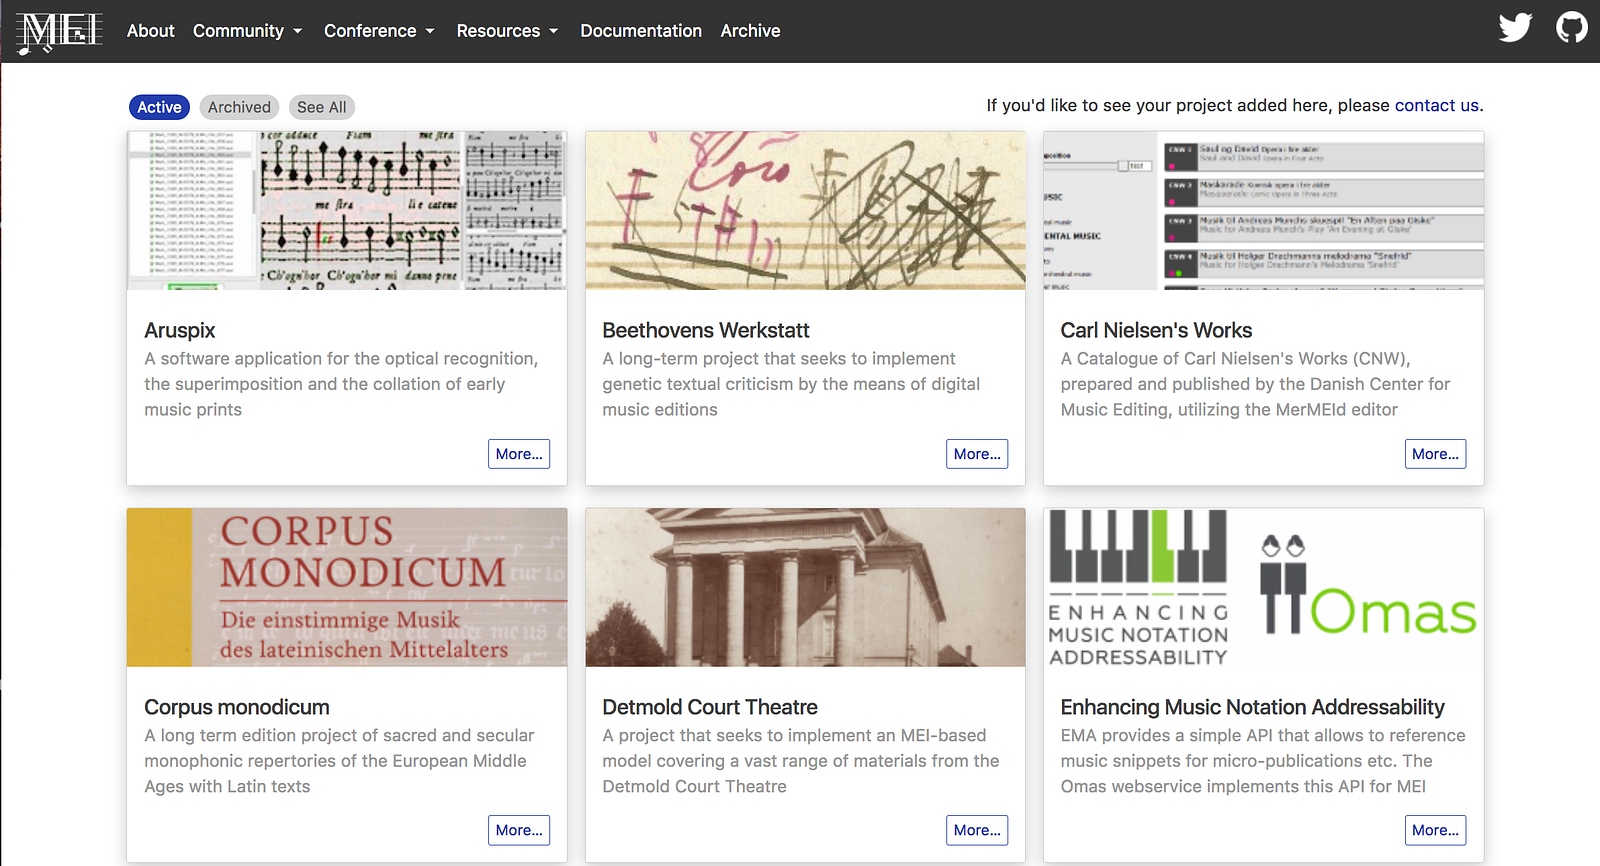Open the Detmold Court Theatre photo
The image size is (1600, 866).
point(805,587)
